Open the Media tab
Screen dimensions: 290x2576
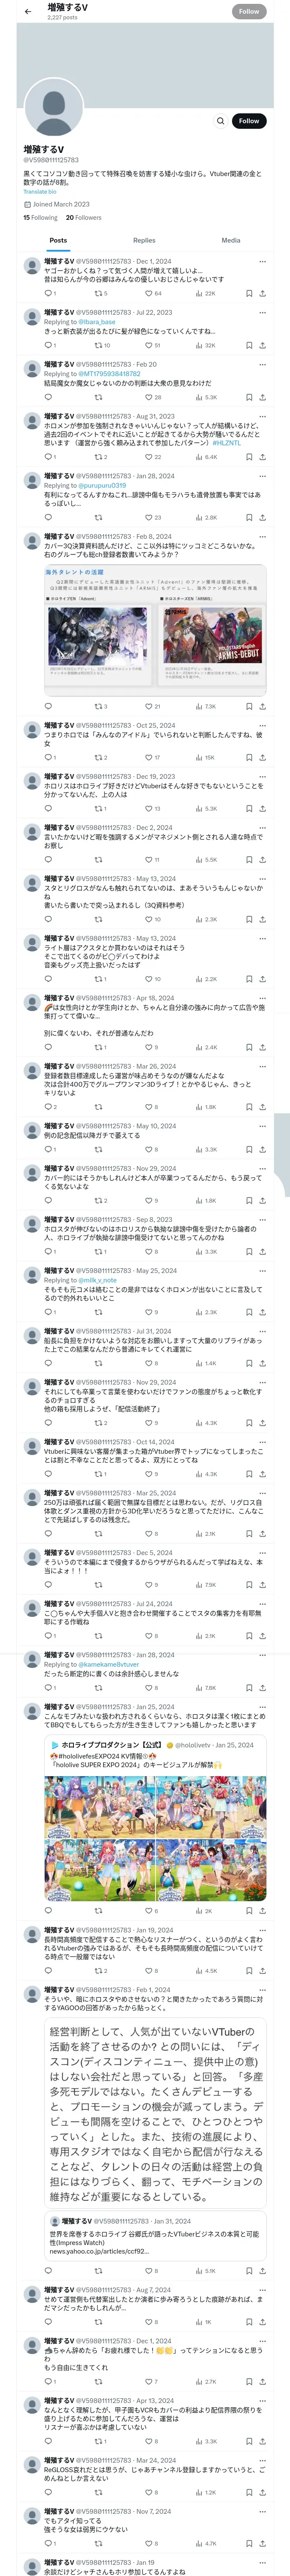coord(230,240)
